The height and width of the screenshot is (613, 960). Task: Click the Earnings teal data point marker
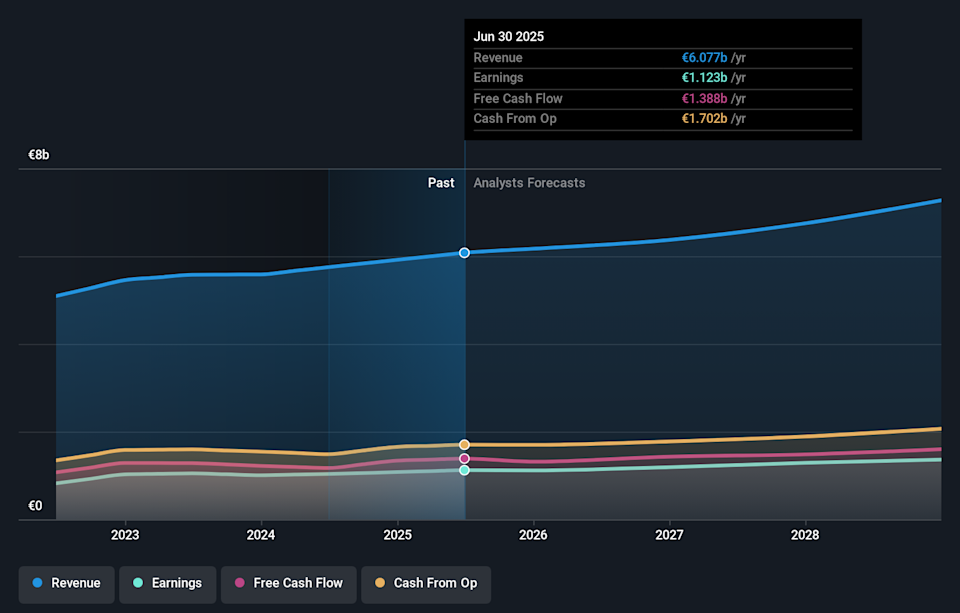tap(465, 470)
